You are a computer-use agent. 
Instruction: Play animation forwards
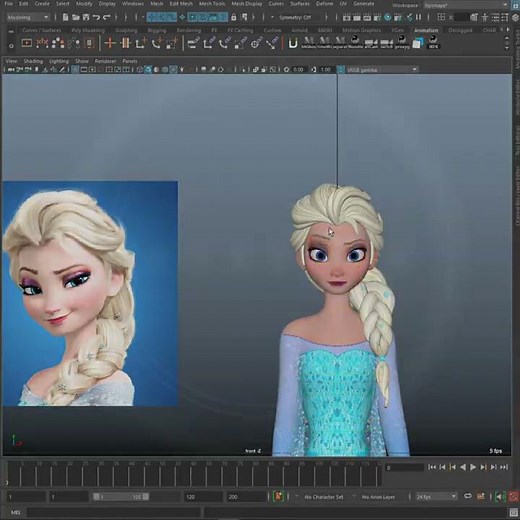(x=473, y=467)
